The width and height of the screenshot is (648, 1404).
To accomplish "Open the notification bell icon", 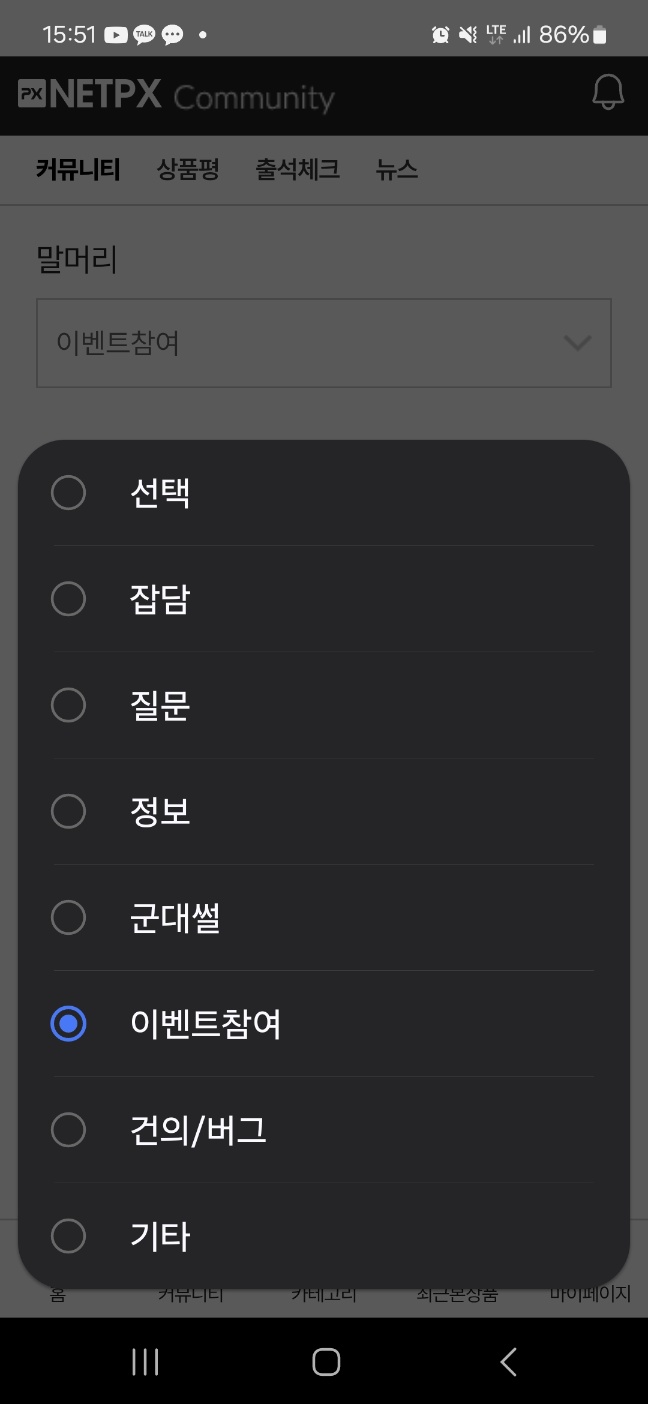I will 608,93.
